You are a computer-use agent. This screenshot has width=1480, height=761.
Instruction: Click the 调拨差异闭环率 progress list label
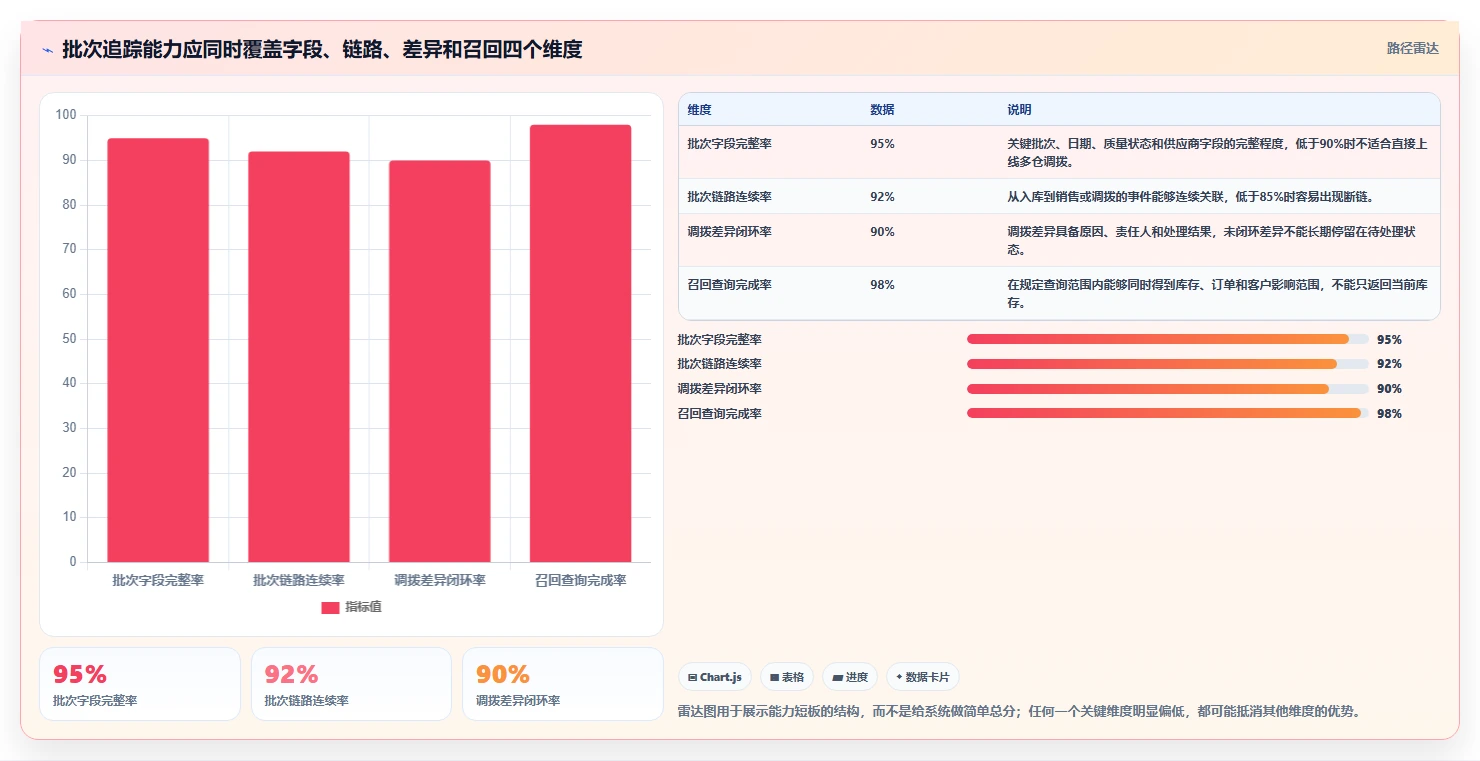pyautogui.click(x=719, y=389)
